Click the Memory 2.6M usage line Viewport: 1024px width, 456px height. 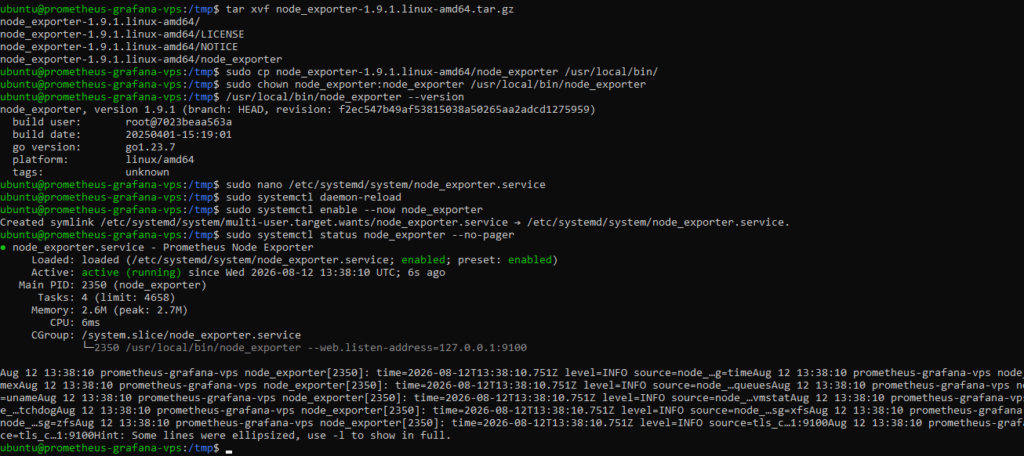109,310
